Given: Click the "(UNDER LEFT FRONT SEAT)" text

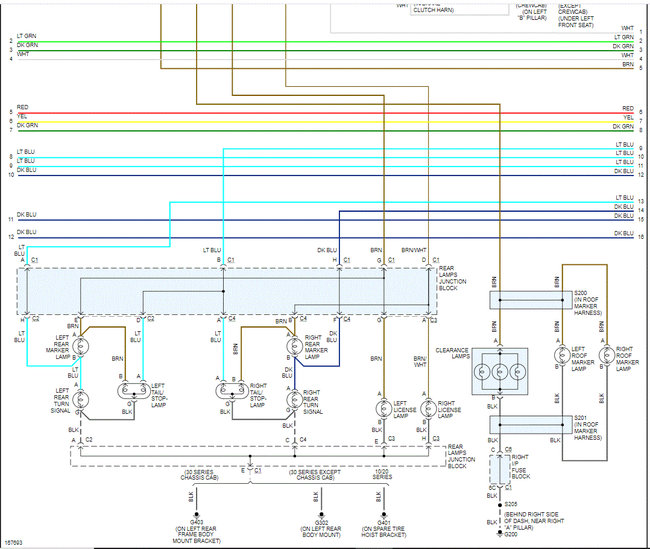Looking at the screenshot, I should [x=576, y=22].
